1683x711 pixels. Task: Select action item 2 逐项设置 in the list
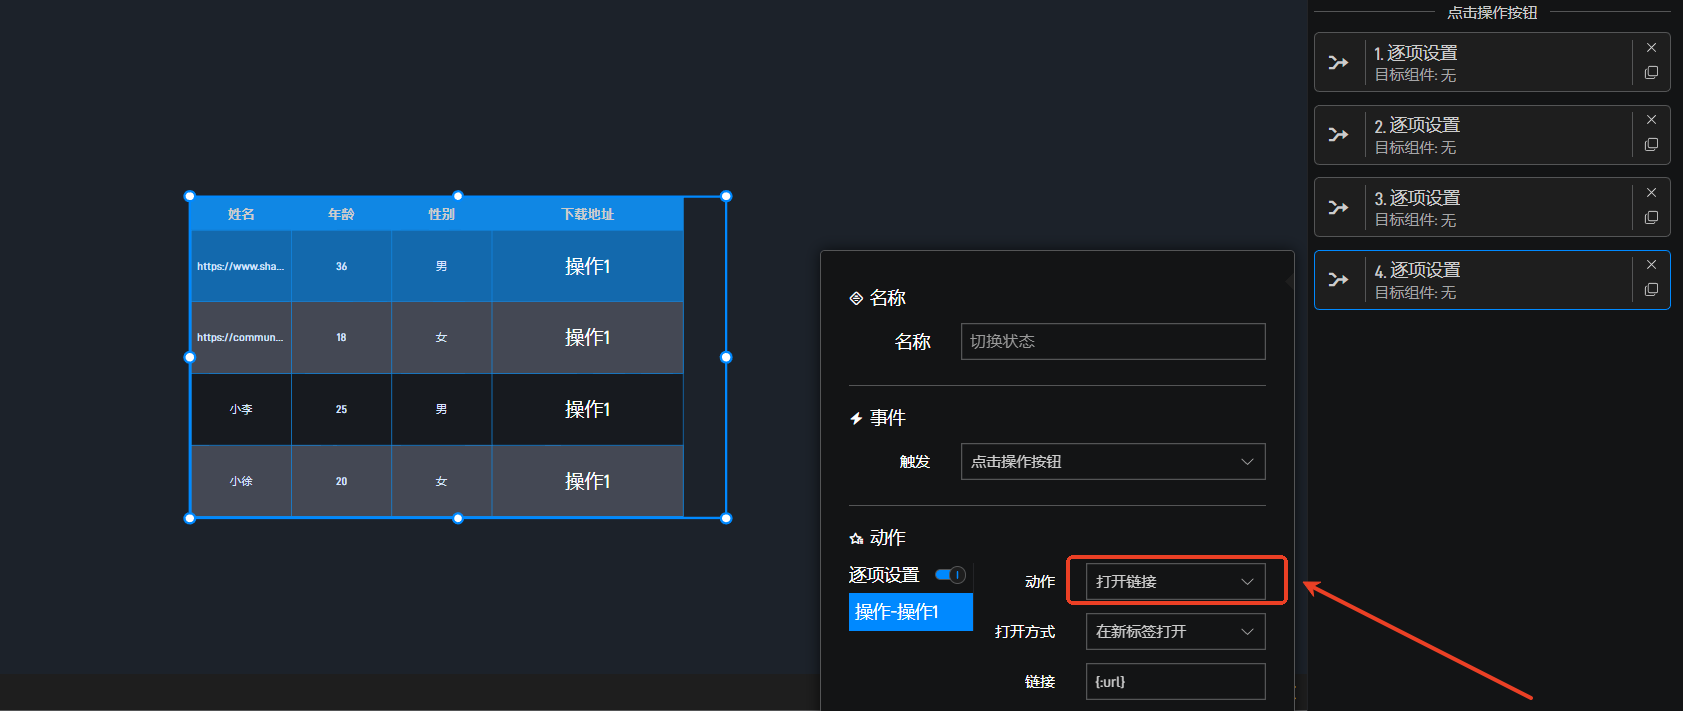(1495, 135)
